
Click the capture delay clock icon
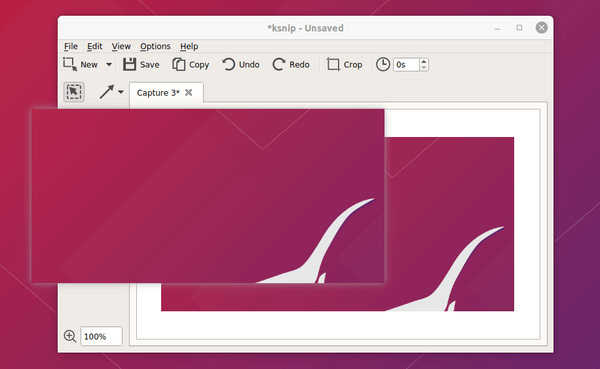[383, 64]
